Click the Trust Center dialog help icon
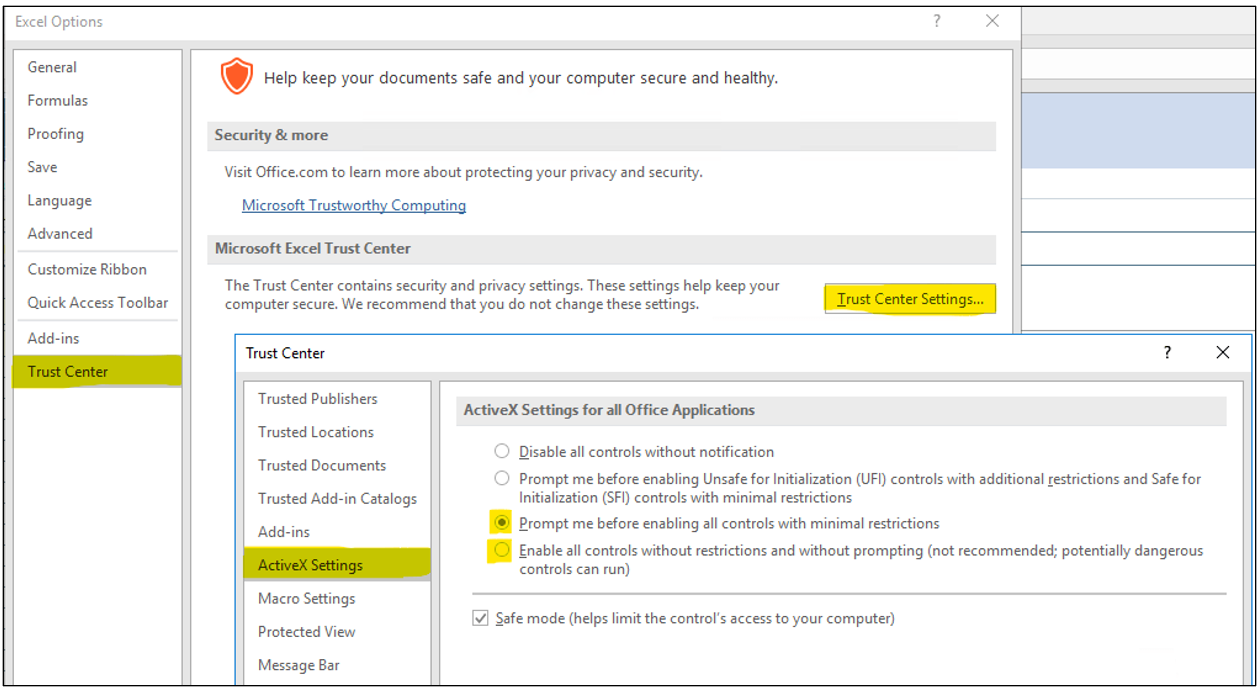1260x690 pixels. pos(1167,352)
